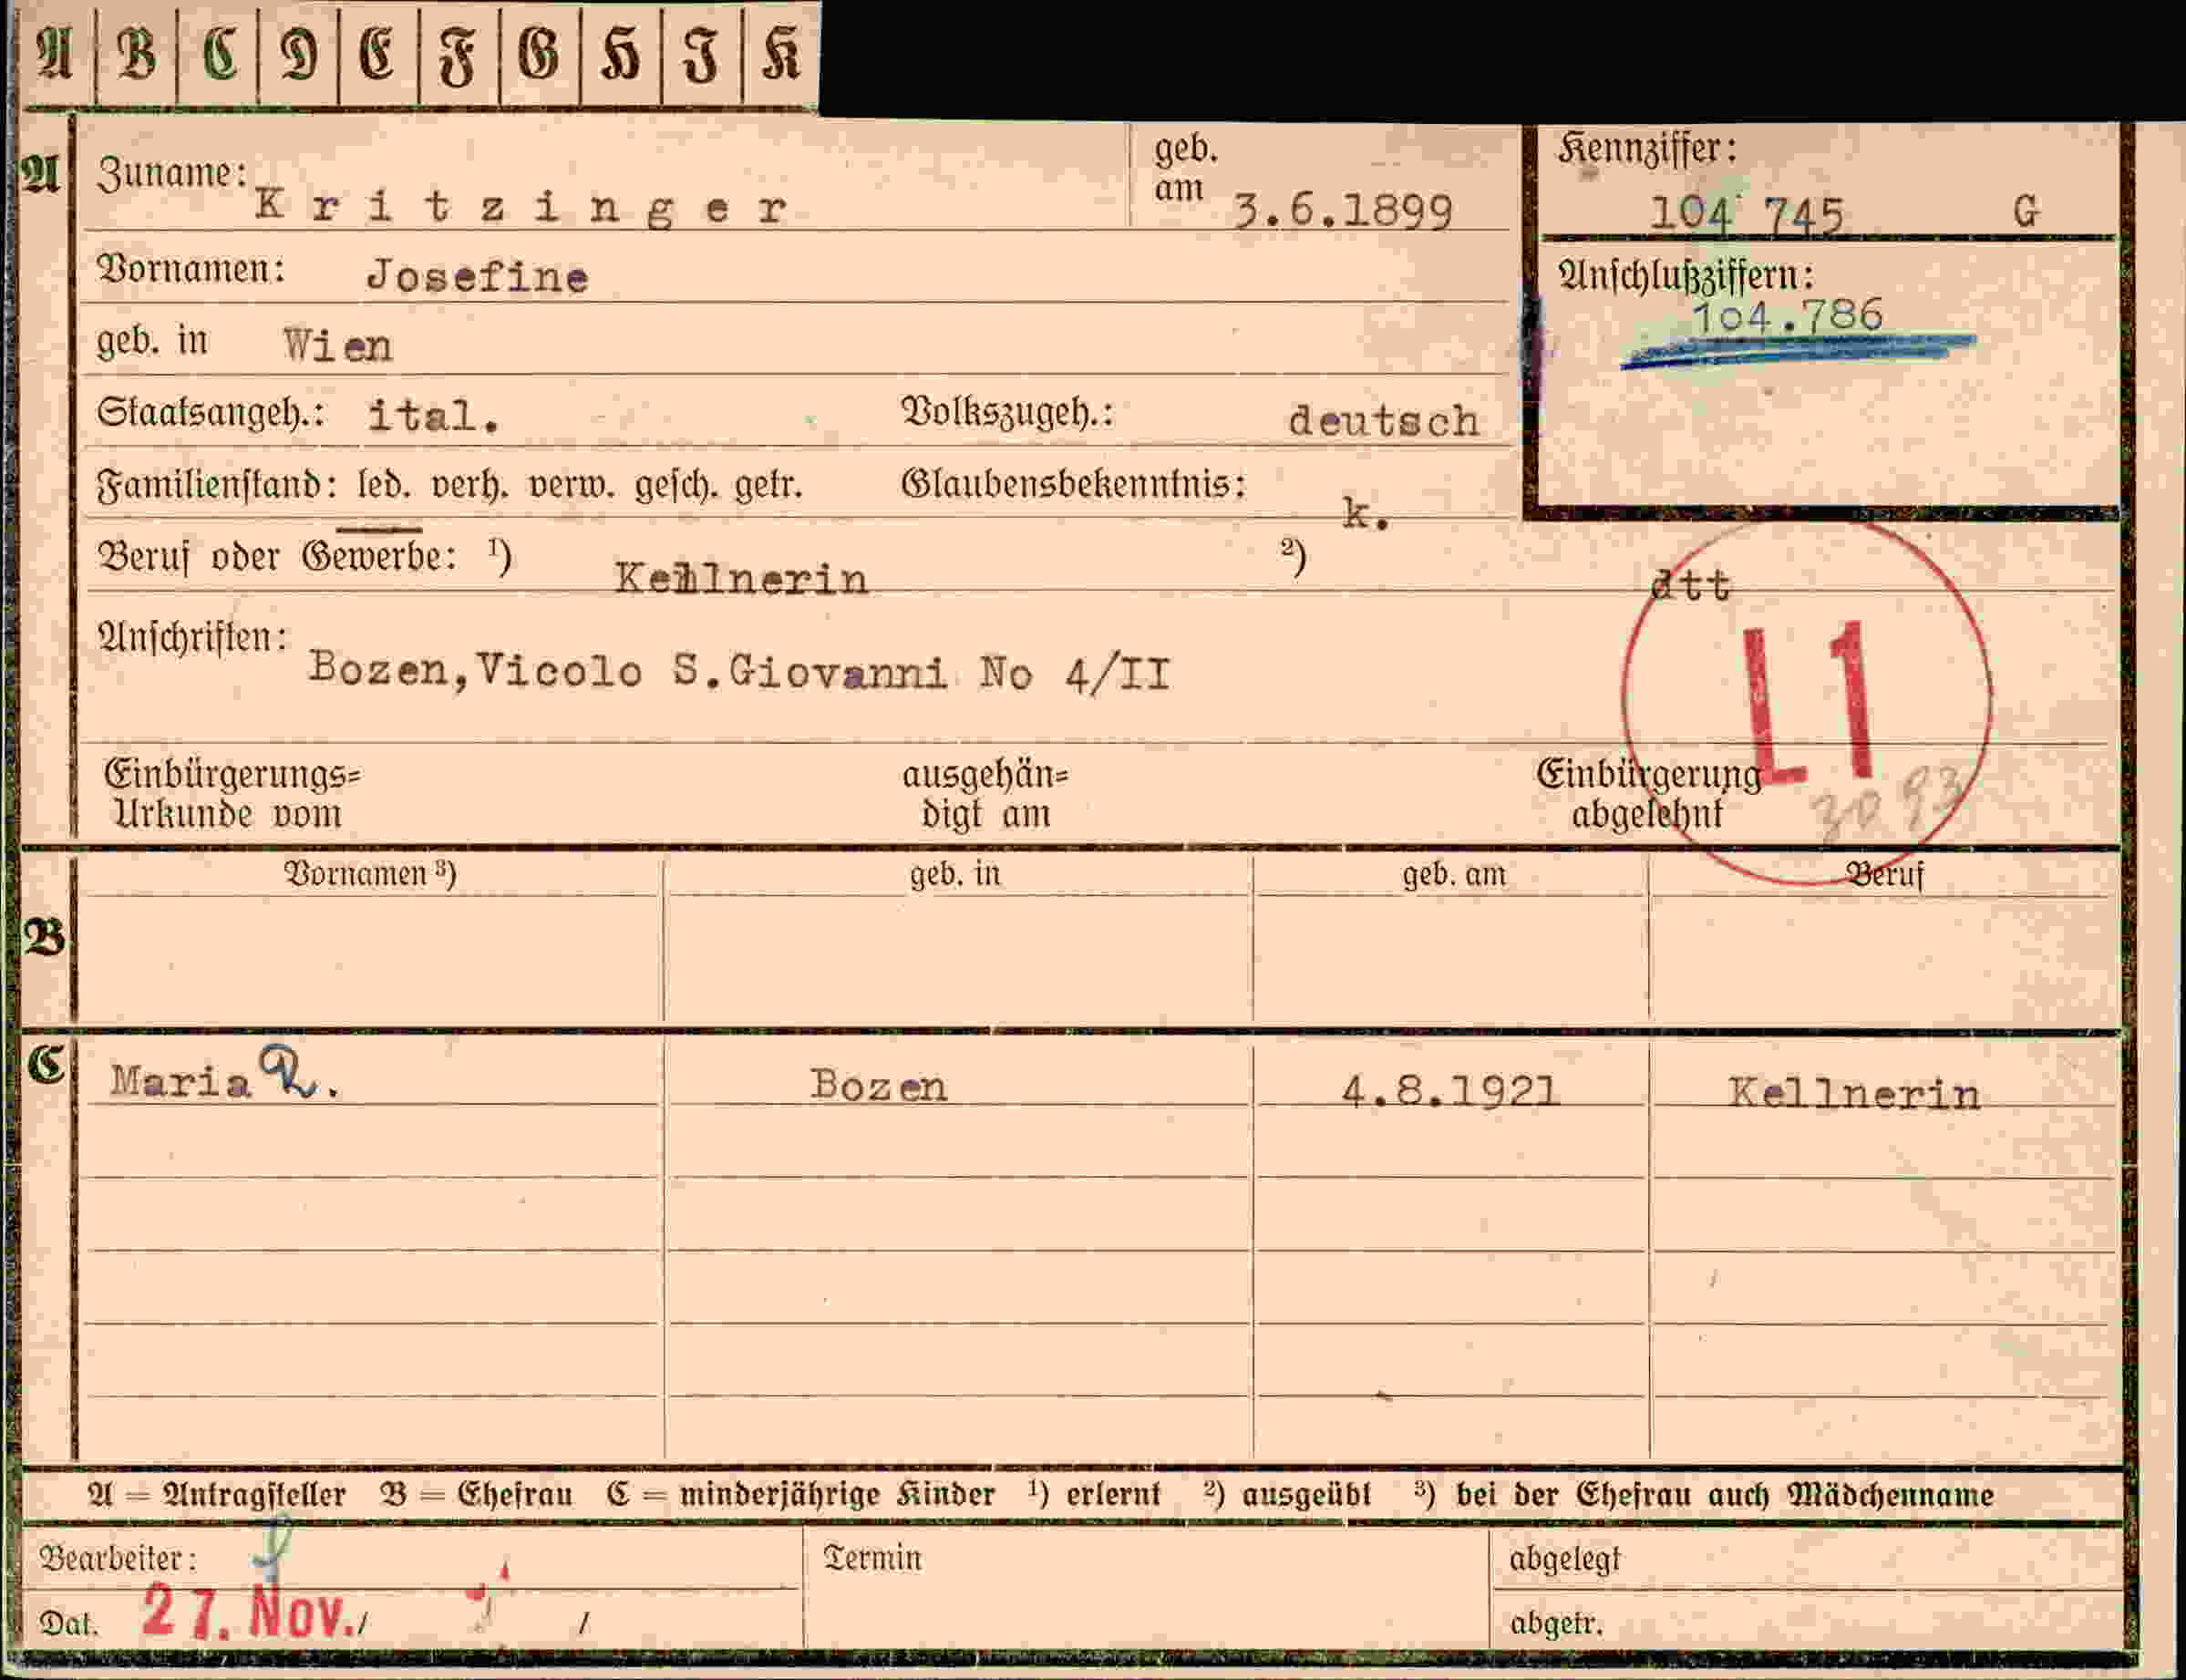Click the 'Vornamen:' label in section A
Image resolution: width=2186 pixels, height=1680 pixels.
(191, 270)
